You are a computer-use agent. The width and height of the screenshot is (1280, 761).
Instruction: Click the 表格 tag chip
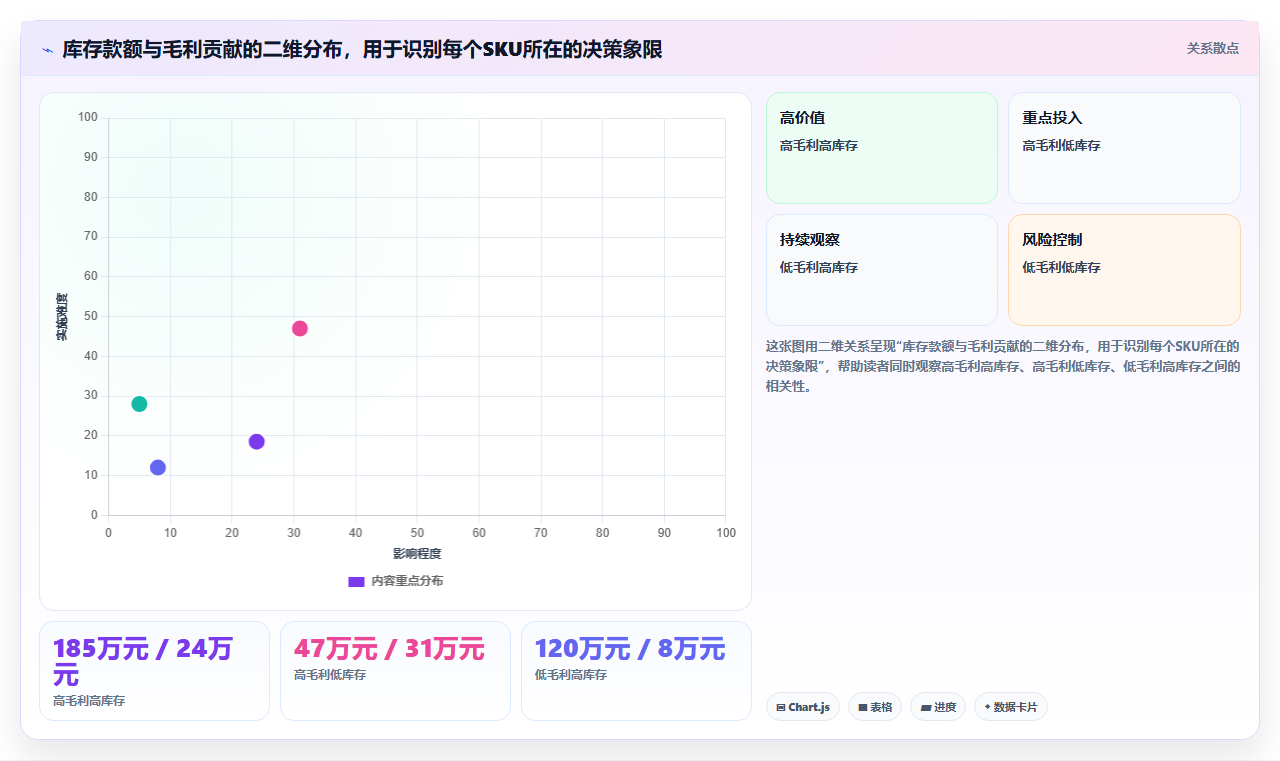875,707
